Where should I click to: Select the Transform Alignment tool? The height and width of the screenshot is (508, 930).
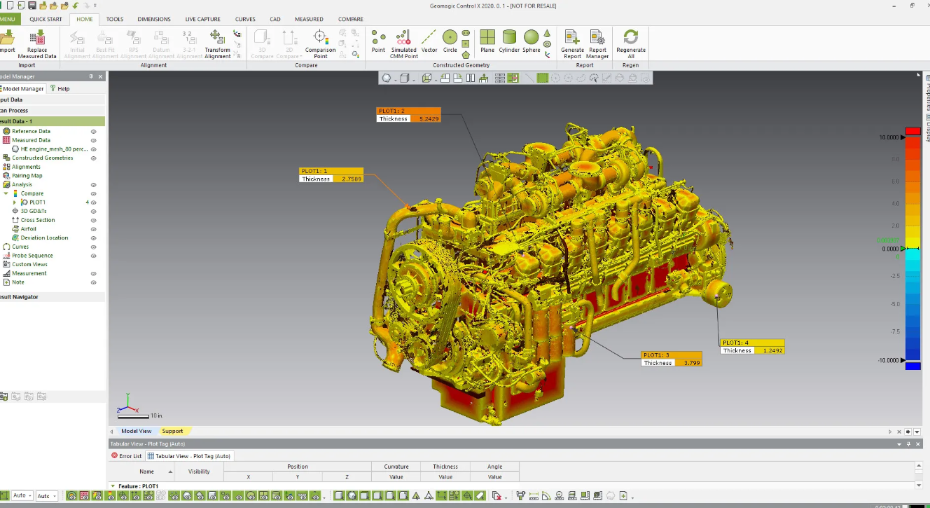tap(217, 38)
